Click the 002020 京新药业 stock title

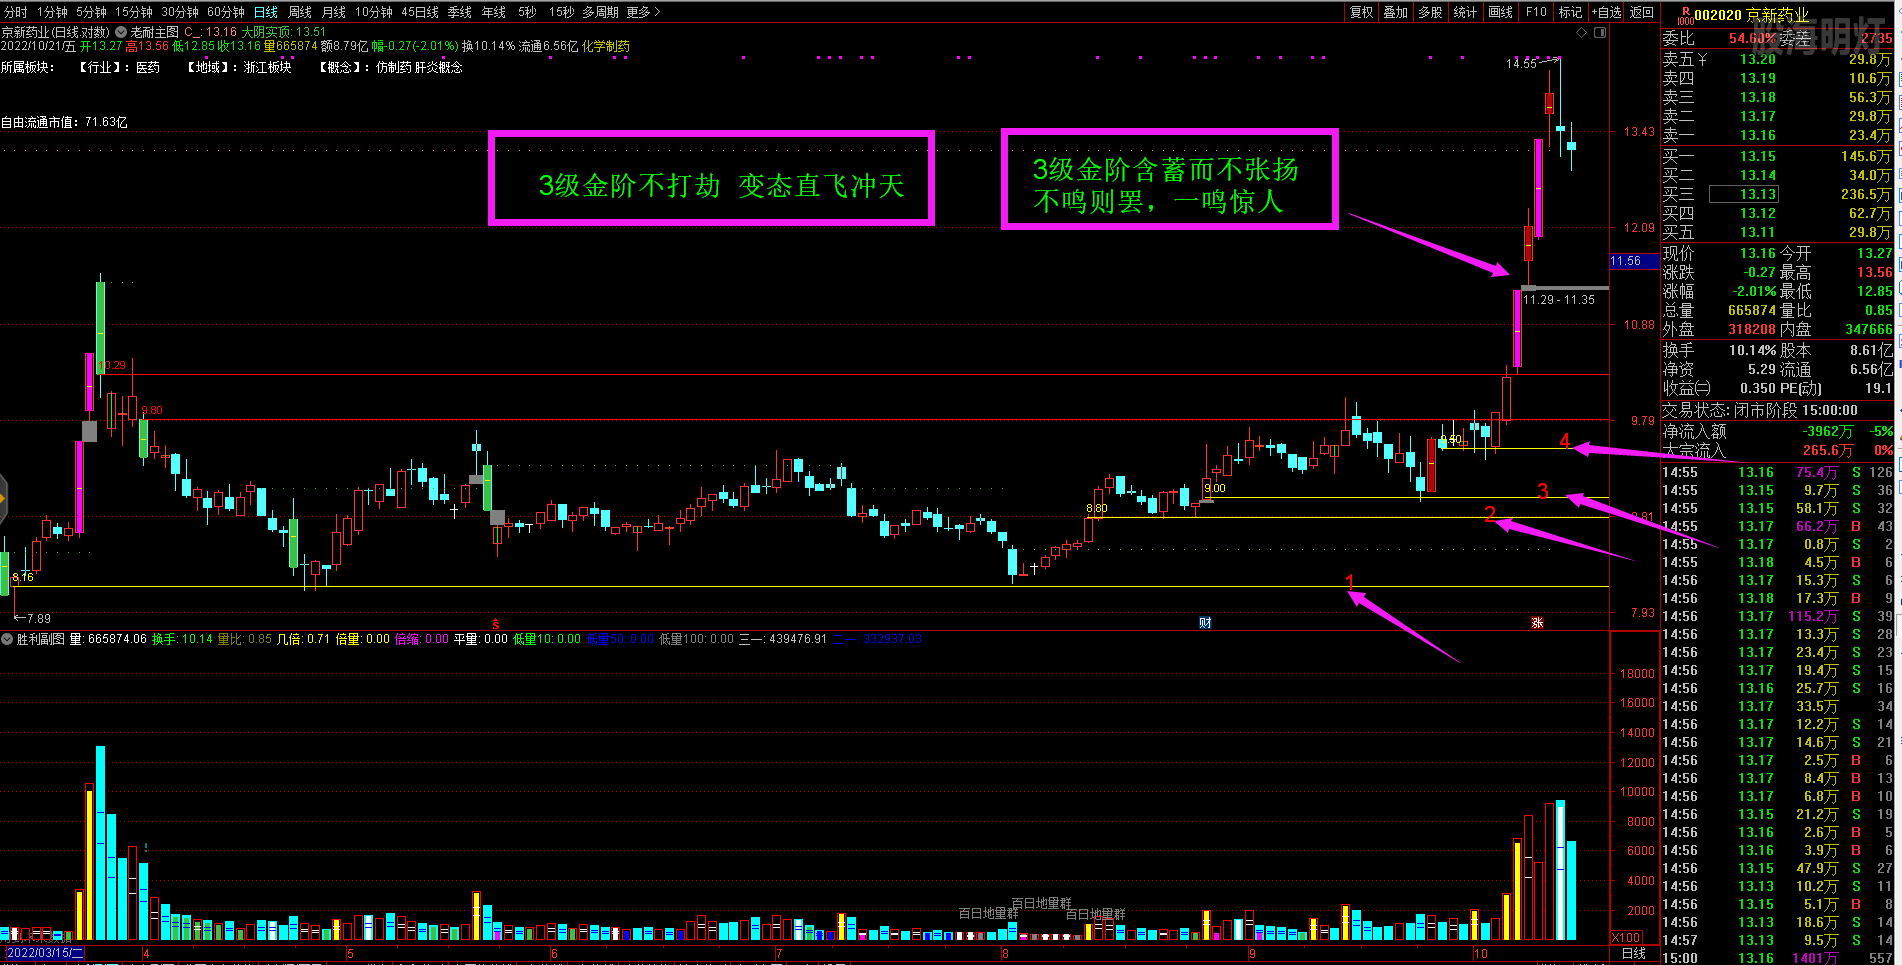tap(1751, 15)
